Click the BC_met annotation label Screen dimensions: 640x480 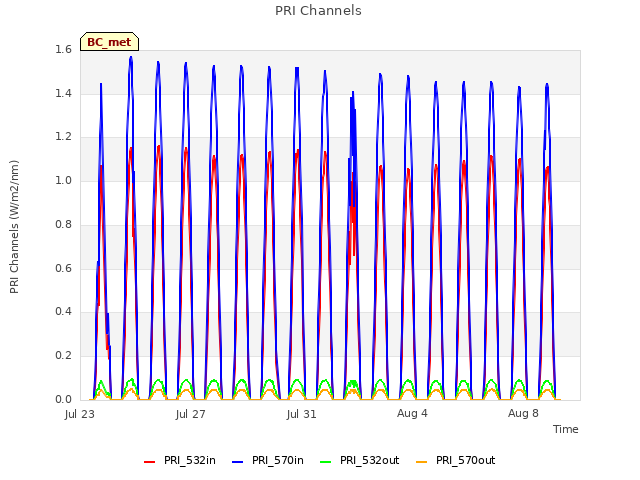click(109, 42)
